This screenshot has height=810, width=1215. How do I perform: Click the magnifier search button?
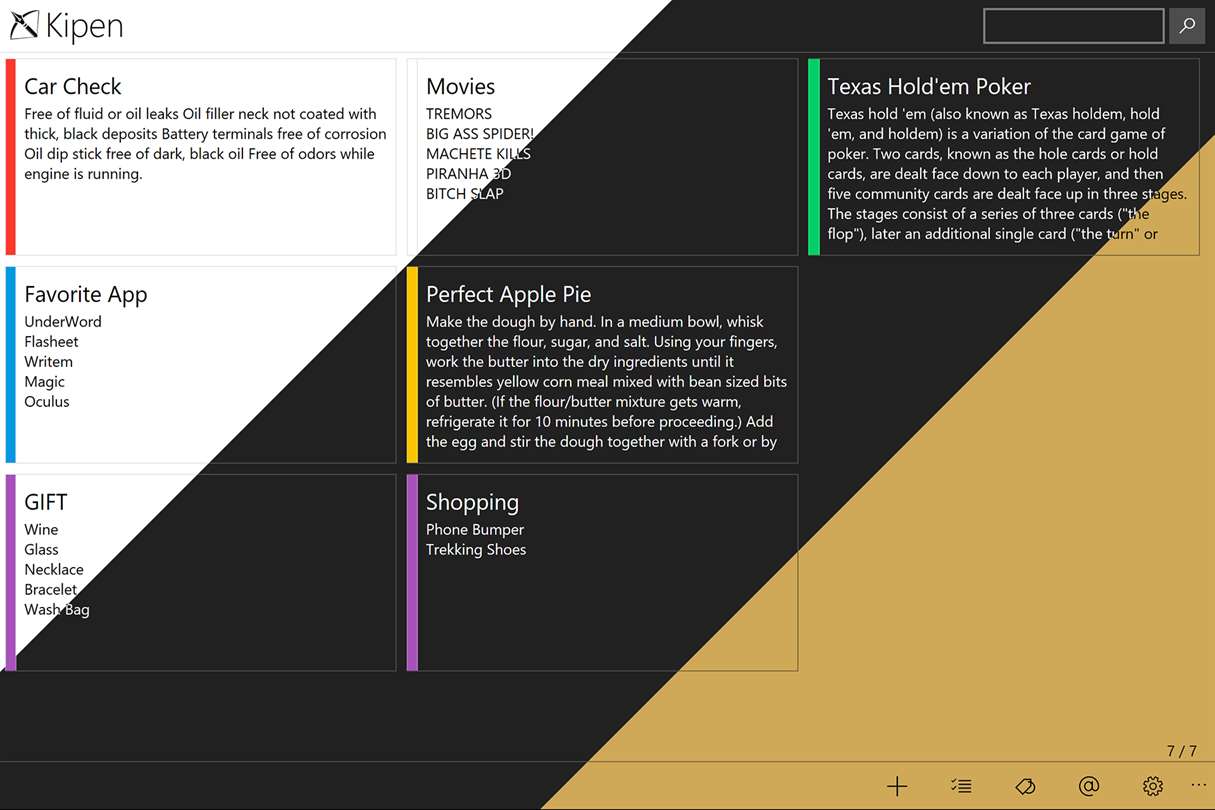(x=1187, y=26)
